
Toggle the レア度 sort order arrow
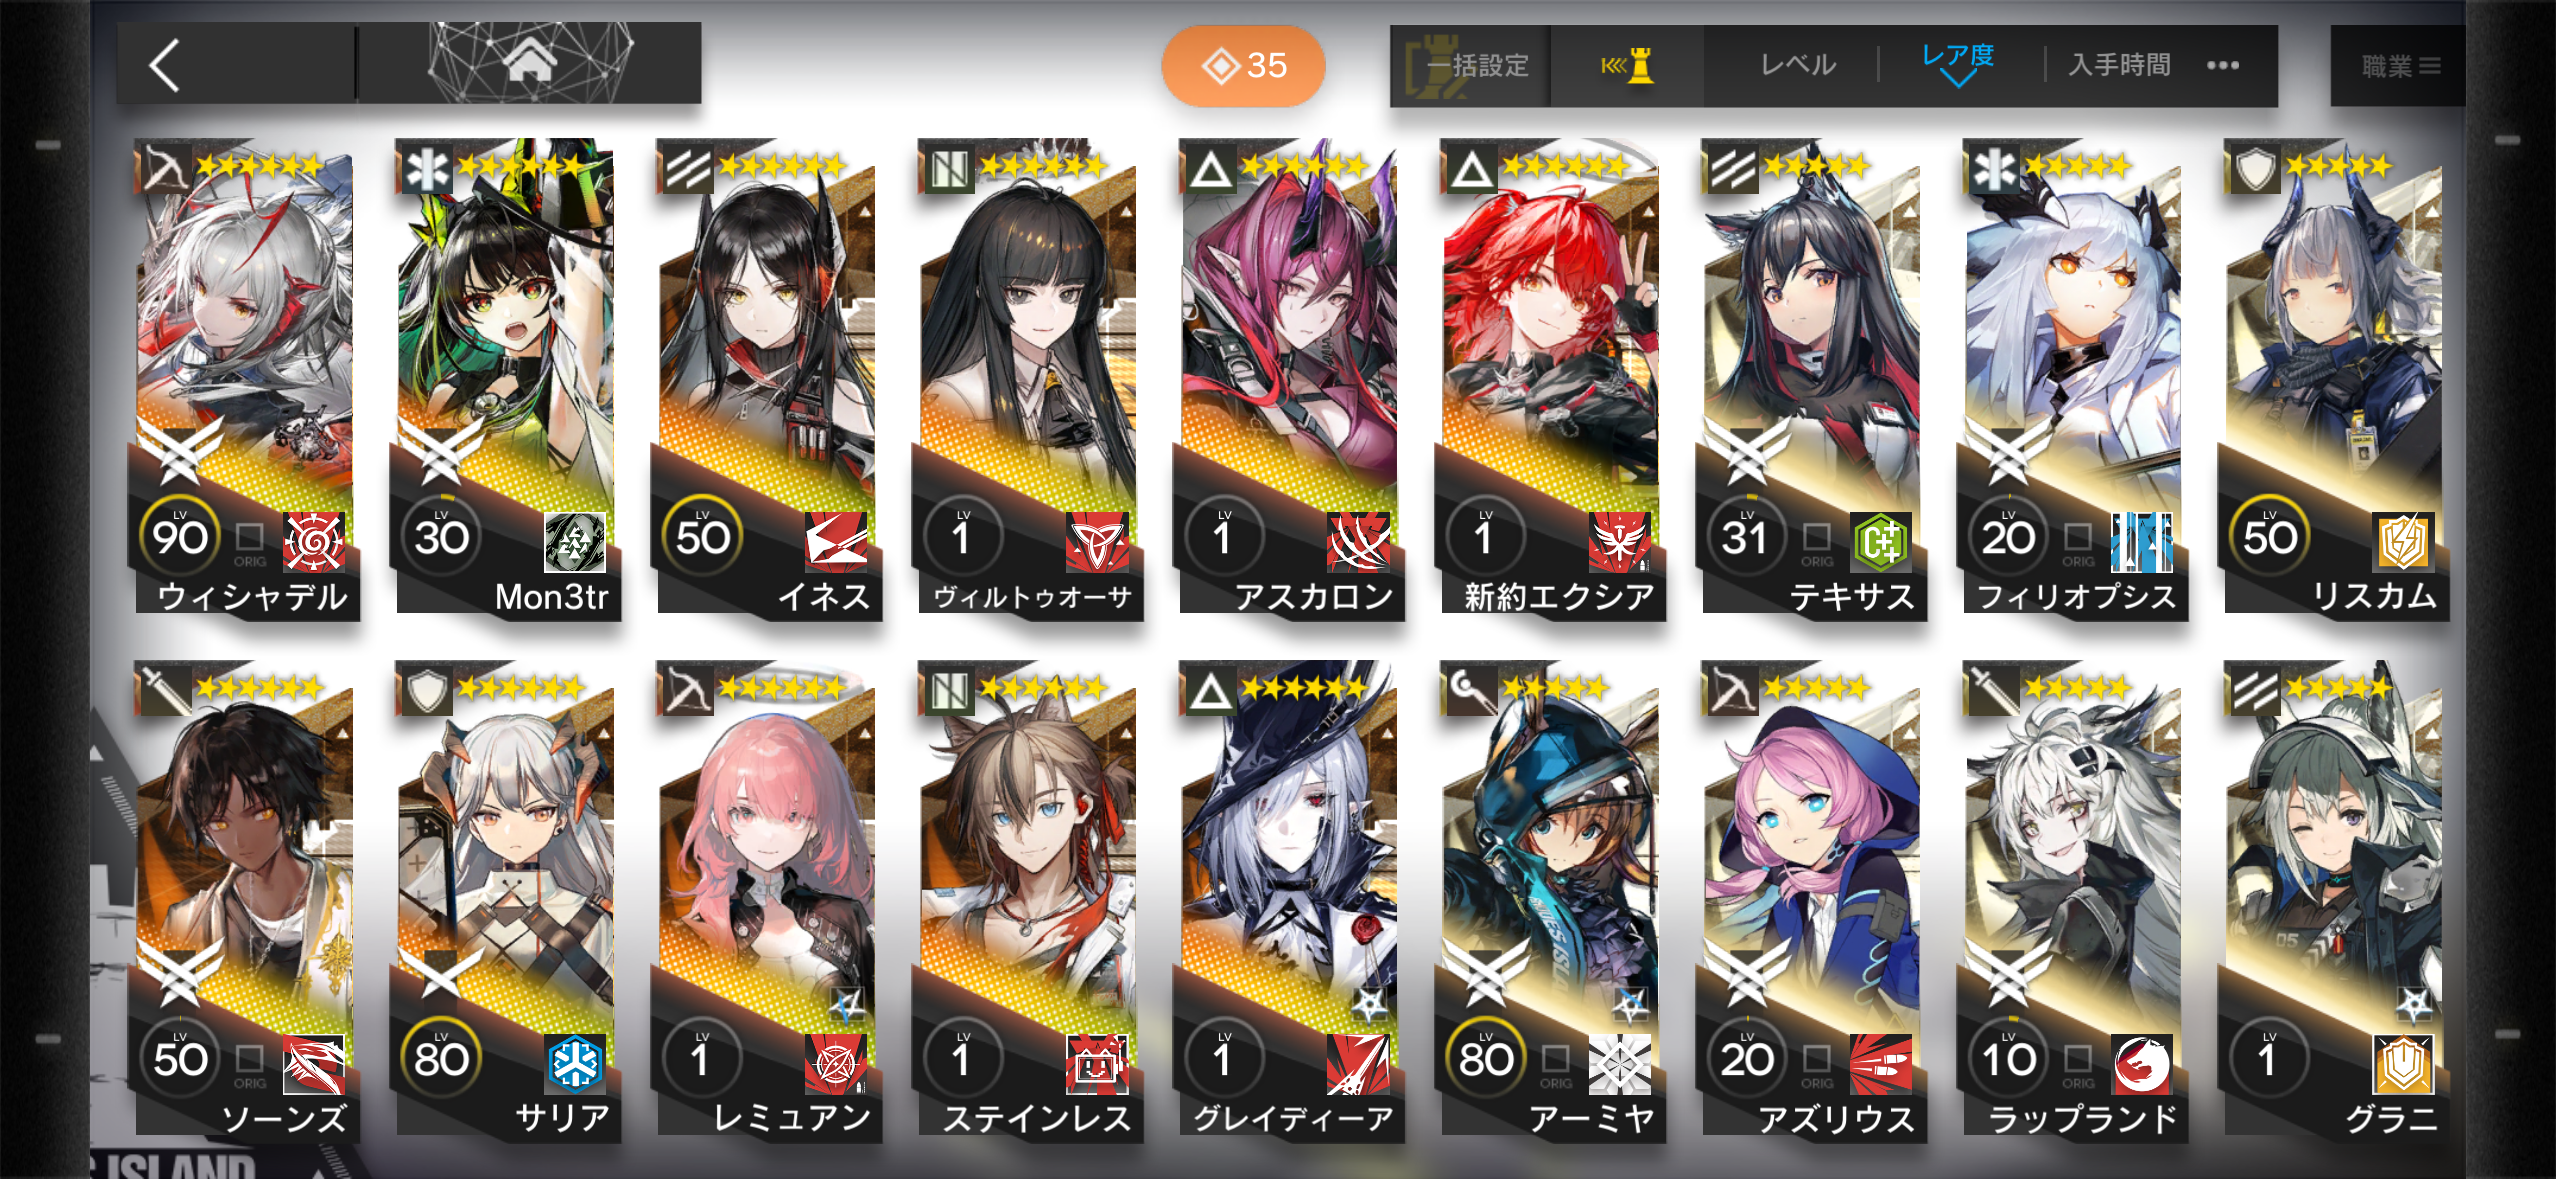[x=1957, y=78]
